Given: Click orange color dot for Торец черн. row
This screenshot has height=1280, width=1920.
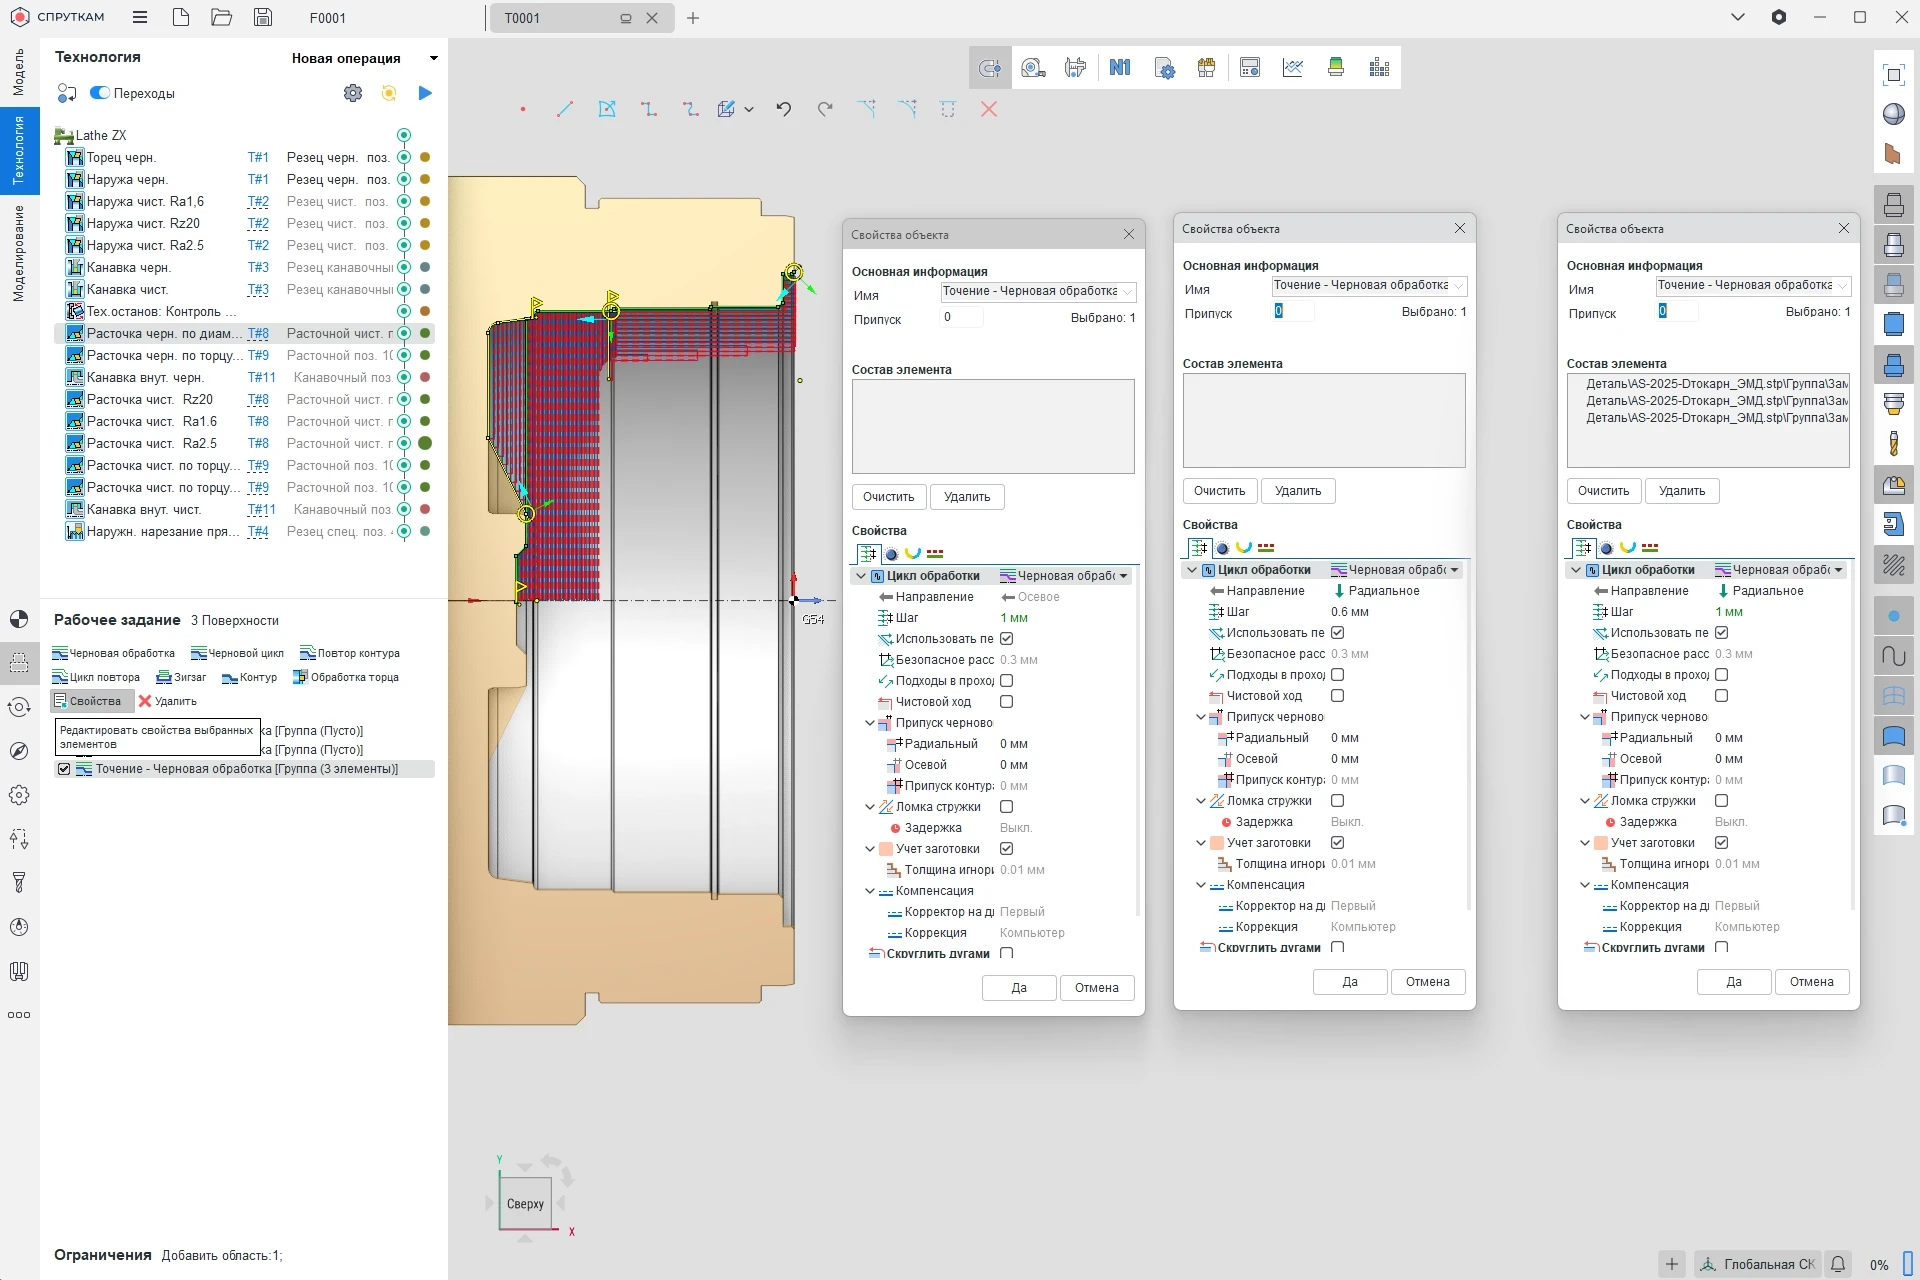Looking at the screenshot, I should (425, 157).
